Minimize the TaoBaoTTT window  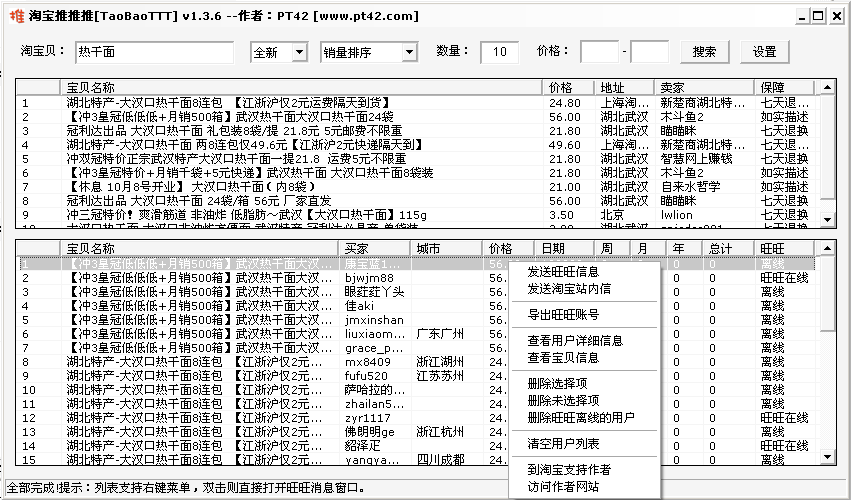tap(803, 16)
